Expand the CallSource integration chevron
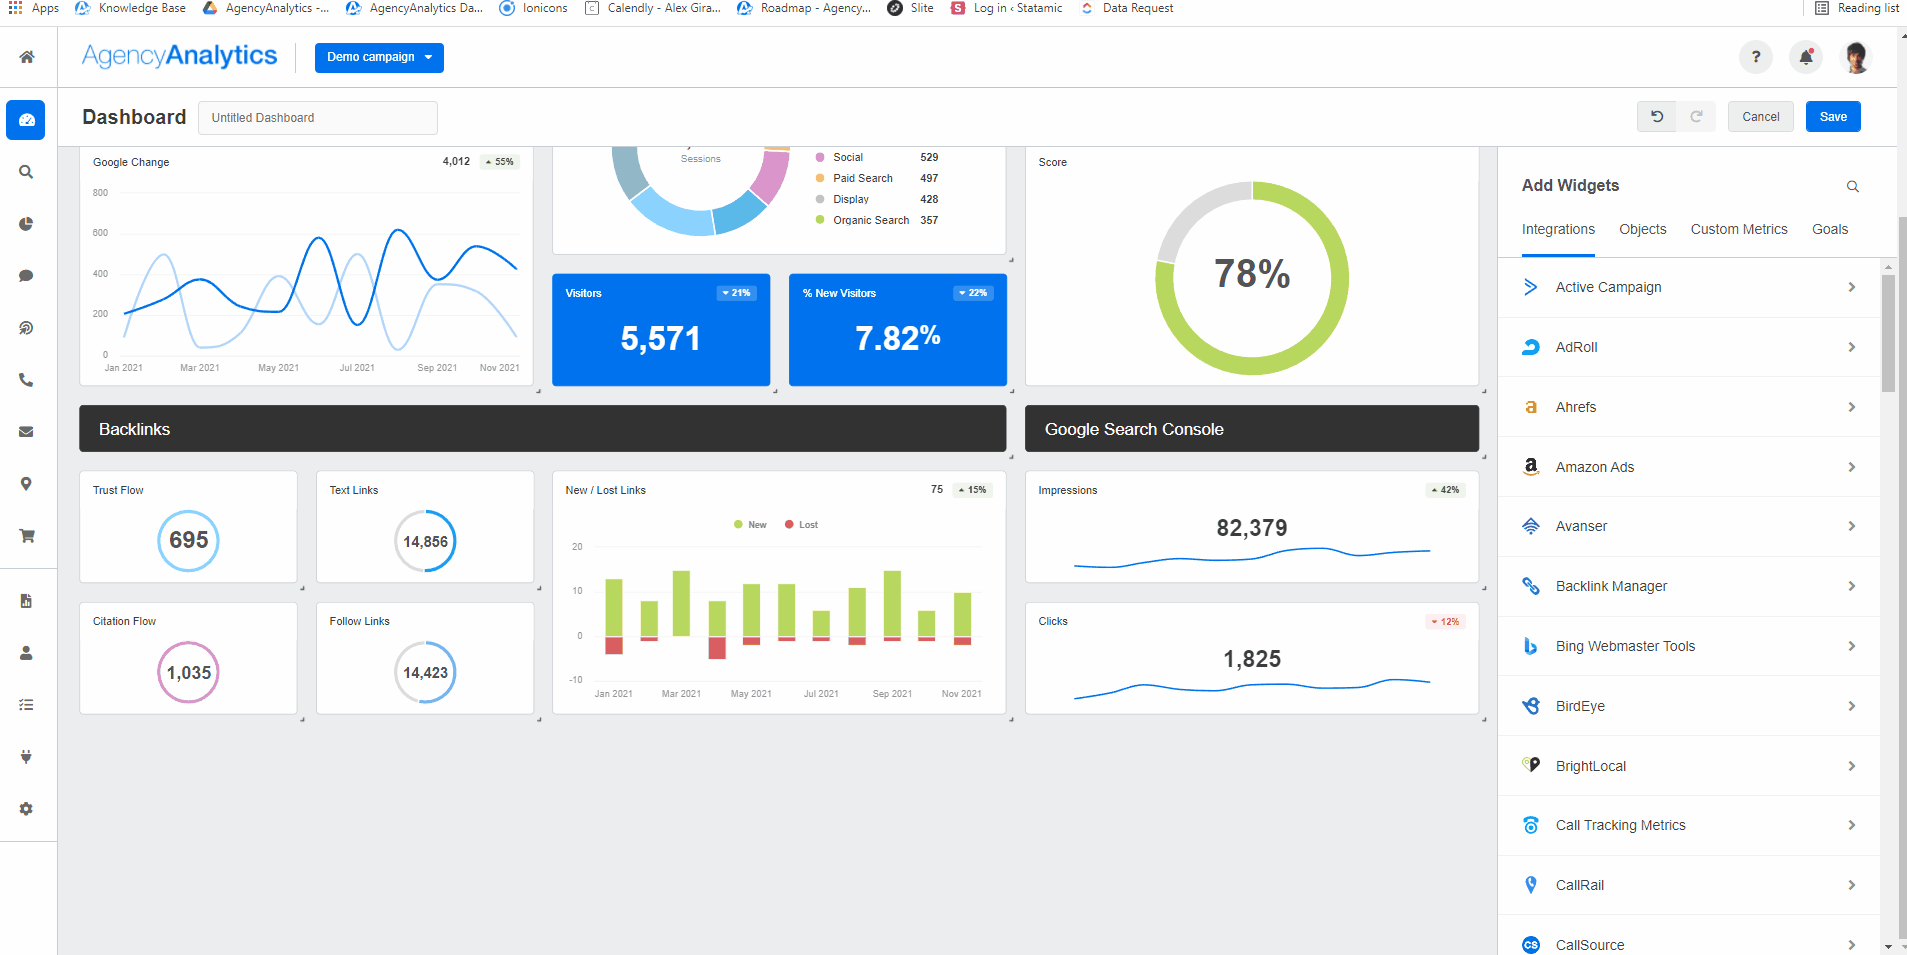Screen dimensions: 1907x955 (1852, 945)
